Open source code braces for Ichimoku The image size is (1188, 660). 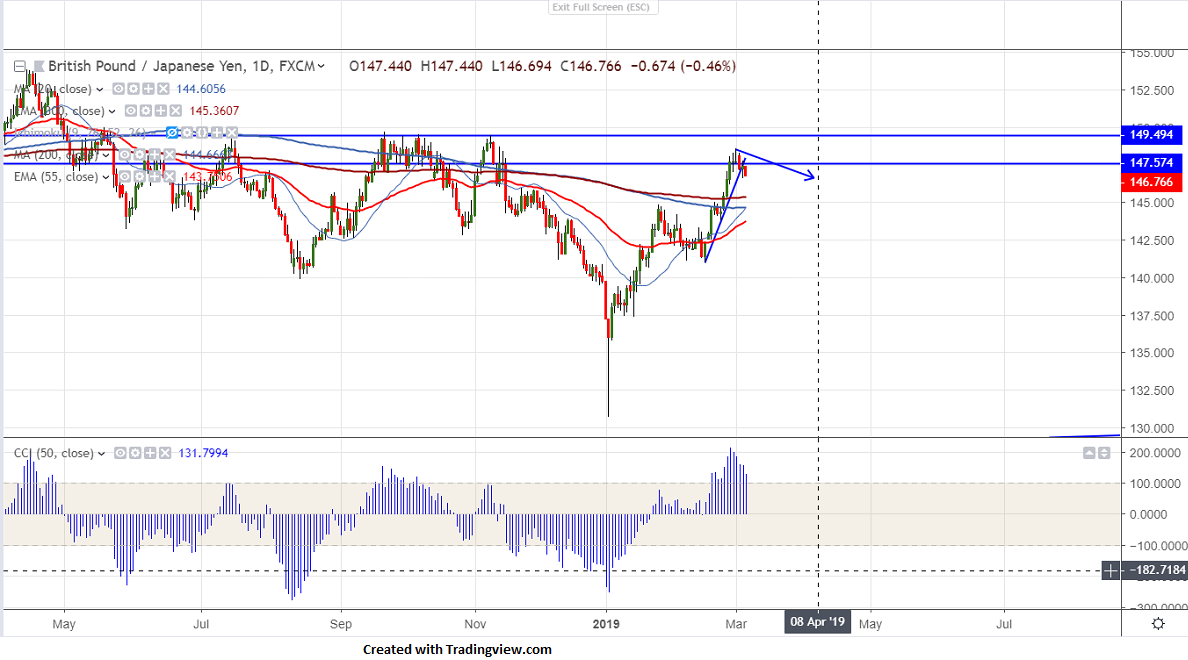(x=202, y=133)
